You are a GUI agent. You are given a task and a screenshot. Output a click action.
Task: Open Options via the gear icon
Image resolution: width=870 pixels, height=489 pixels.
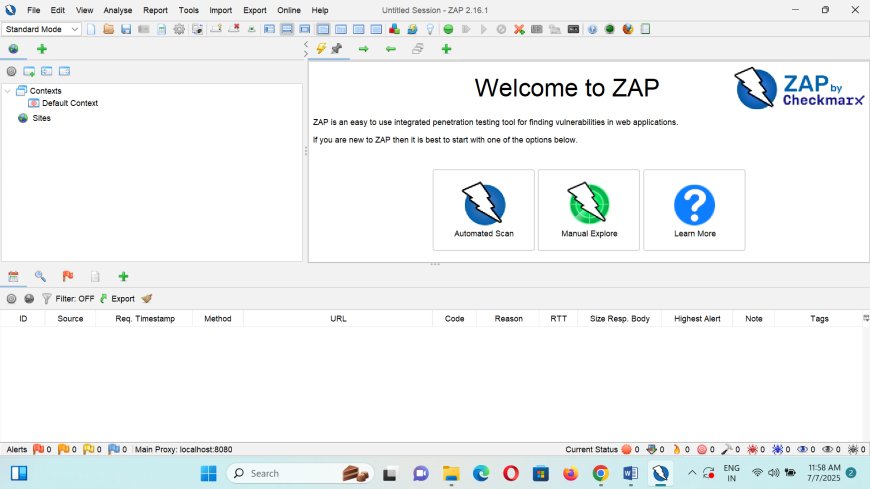click(x=179, y=29)
